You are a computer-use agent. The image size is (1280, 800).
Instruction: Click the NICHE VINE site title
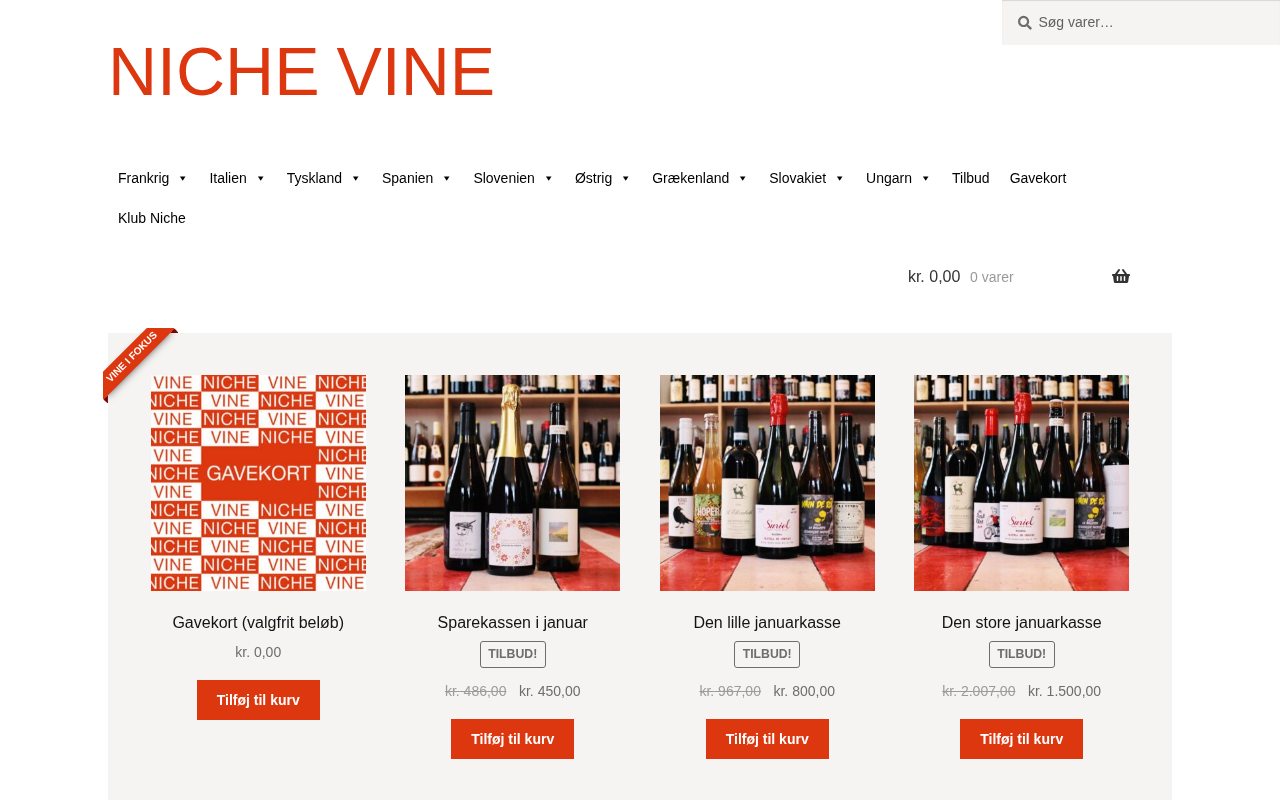pyautogui.click(x=301, y=72)
